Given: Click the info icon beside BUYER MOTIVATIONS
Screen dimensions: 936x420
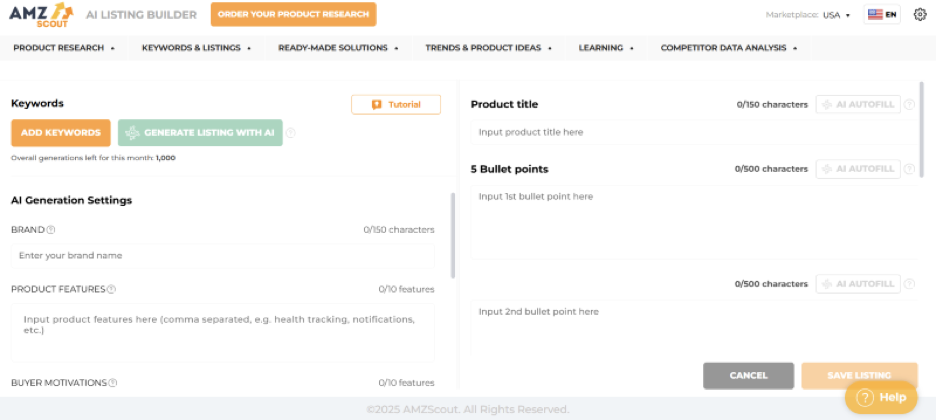Looking at the screenshot, I should click(x=113, y=383).
